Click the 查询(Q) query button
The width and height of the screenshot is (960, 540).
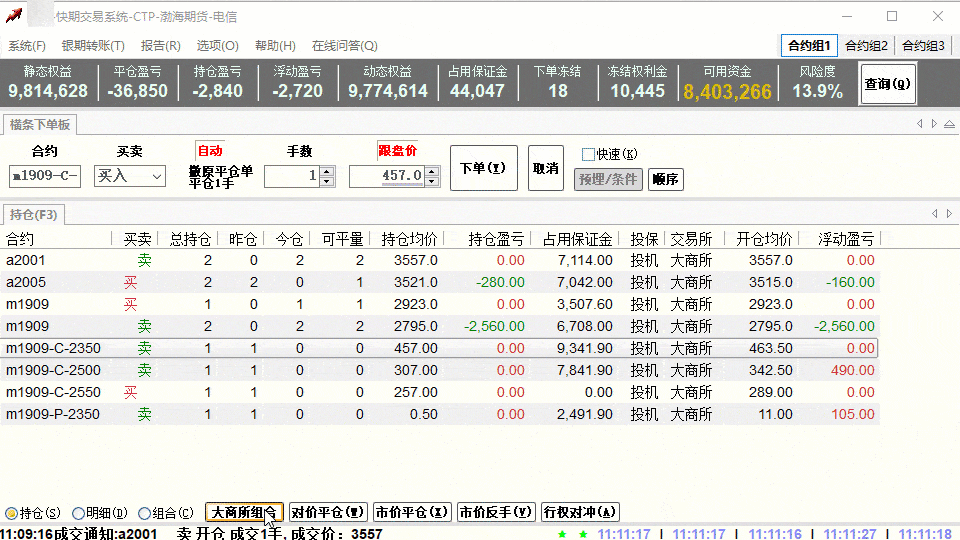tap(888, 84)
